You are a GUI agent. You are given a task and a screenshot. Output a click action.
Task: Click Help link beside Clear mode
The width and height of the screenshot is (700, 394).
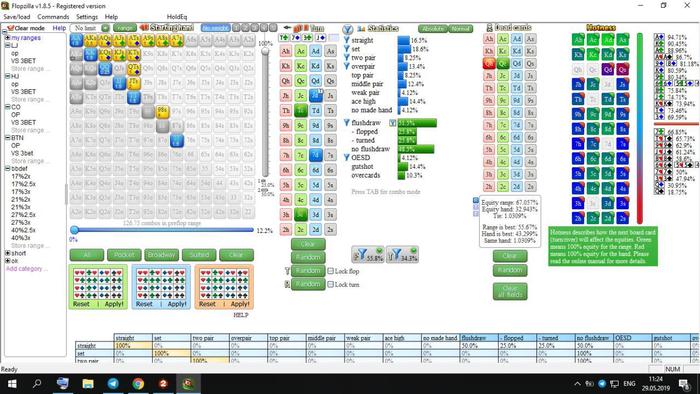click(59, 28)
